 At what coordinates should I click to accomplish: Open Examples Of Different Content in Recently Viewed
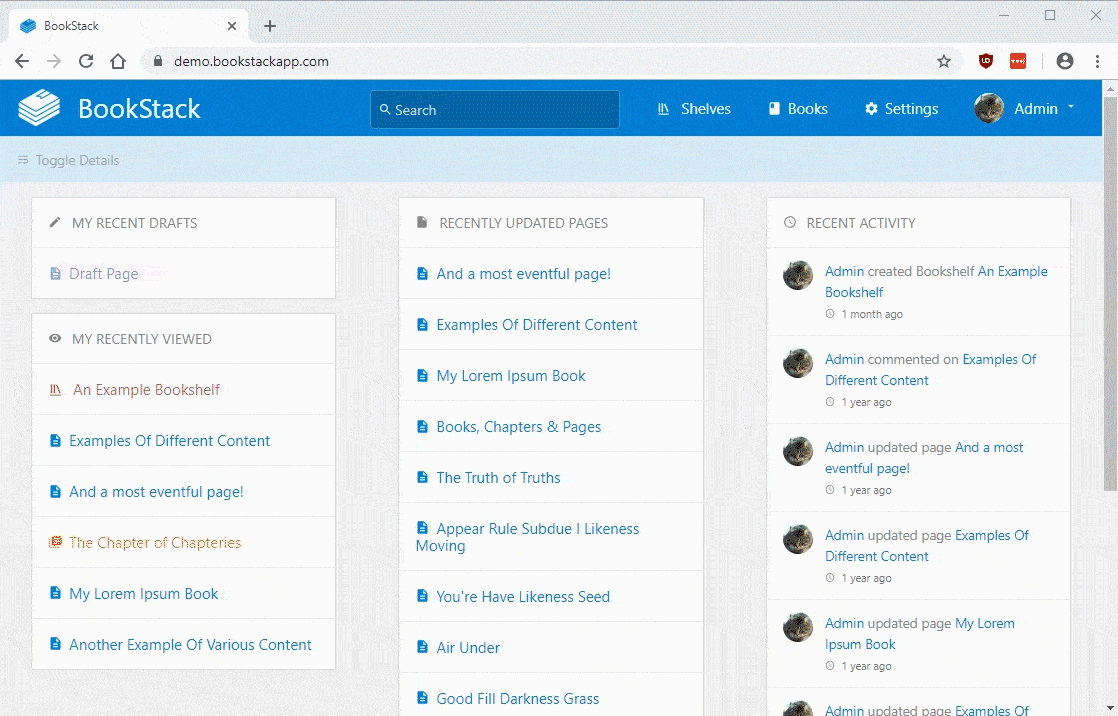170,441
